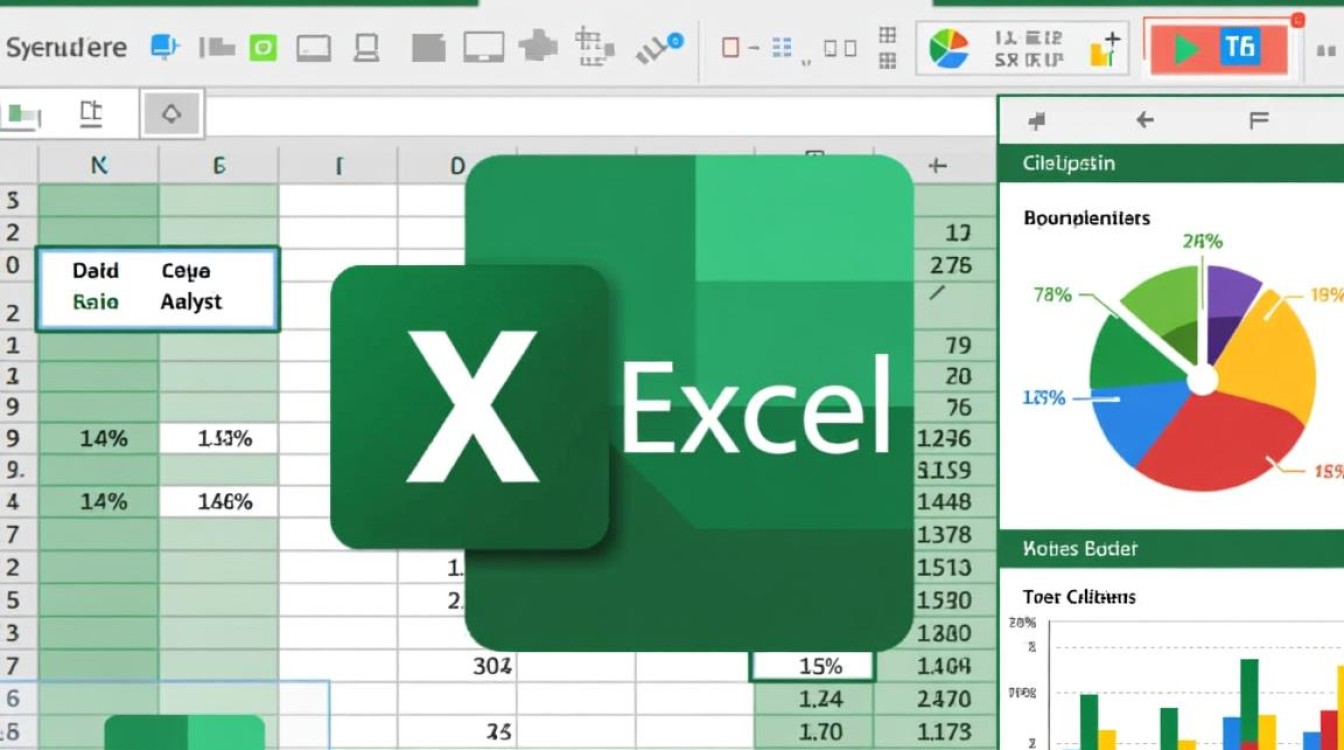The width and height of the screenshot is (1344, 750).
Task: Click the two small squares icon
Action: 840,48
